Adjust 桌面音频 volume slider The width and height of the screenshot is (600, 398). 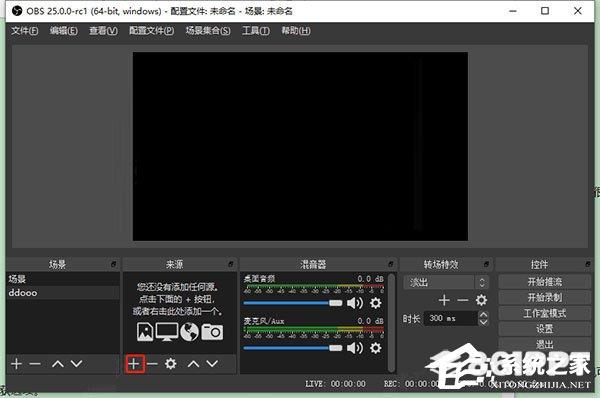(293, 303)
